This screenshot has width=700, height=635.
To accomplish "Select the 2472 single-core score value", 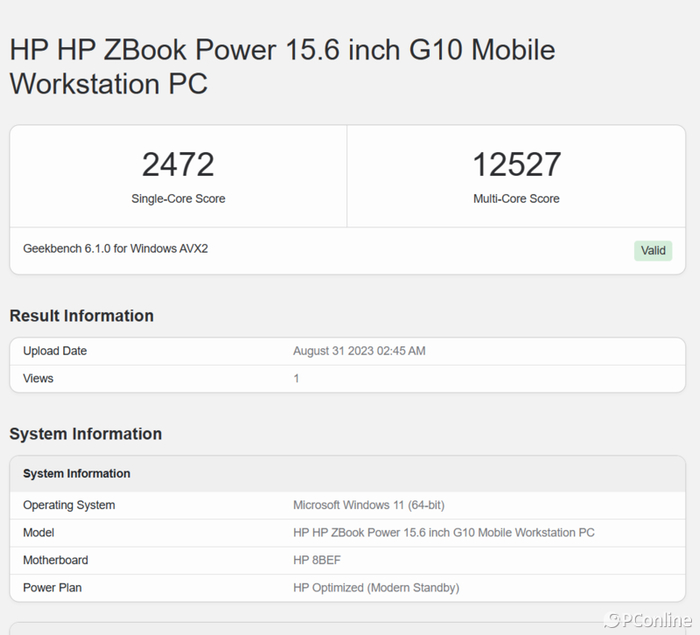I will click(x=178, y=164).
